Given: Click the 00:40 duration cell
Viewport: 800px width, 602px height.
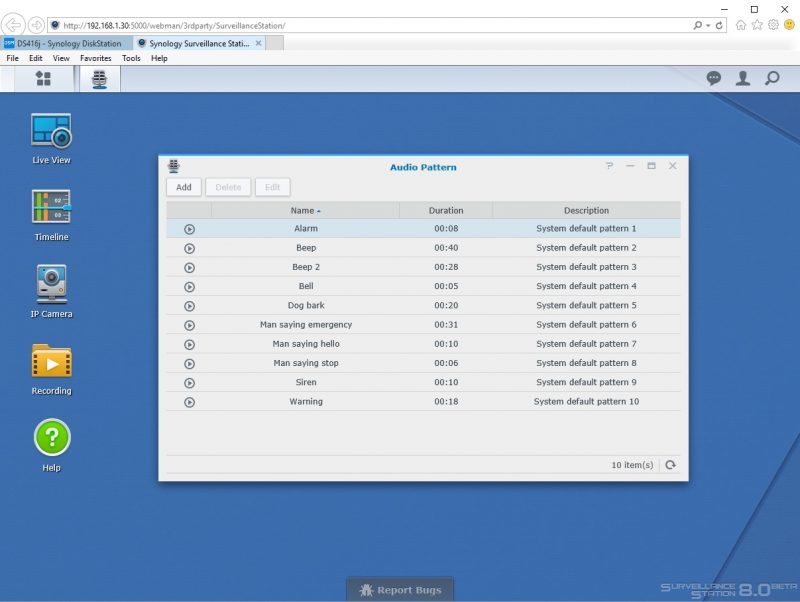Looking at the screenshot, I should (x=446, y=248).
